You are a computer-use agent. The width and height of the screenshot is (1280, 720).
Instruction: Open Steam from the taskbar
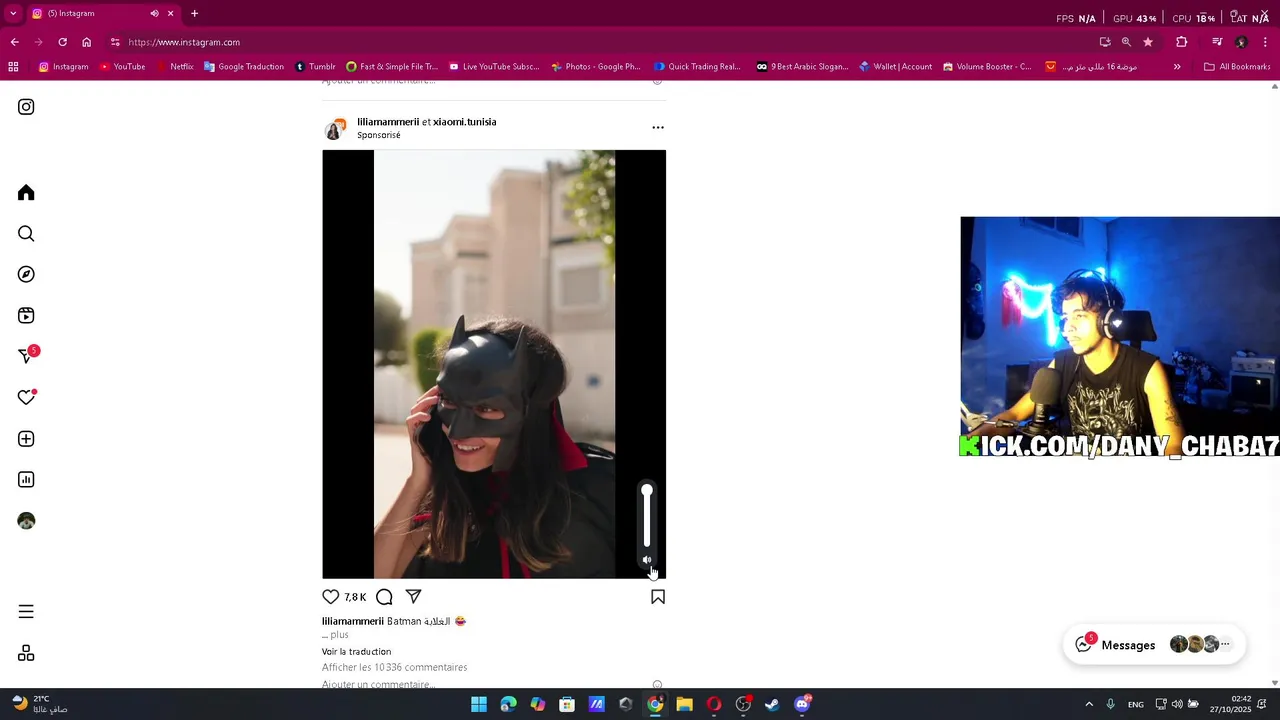pos(772,704)
